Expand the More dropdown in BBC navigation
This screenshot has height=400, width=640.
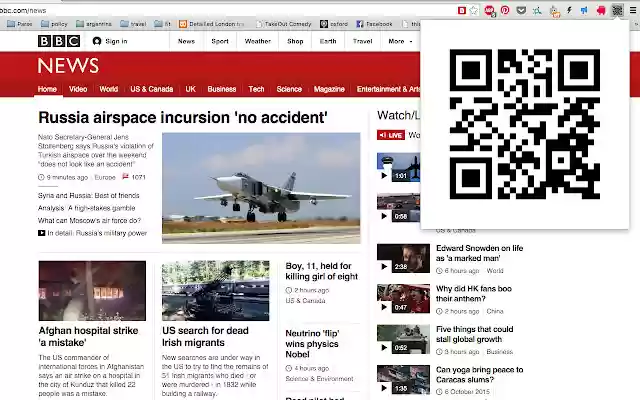pyautogui.click(x=399, y=41)
